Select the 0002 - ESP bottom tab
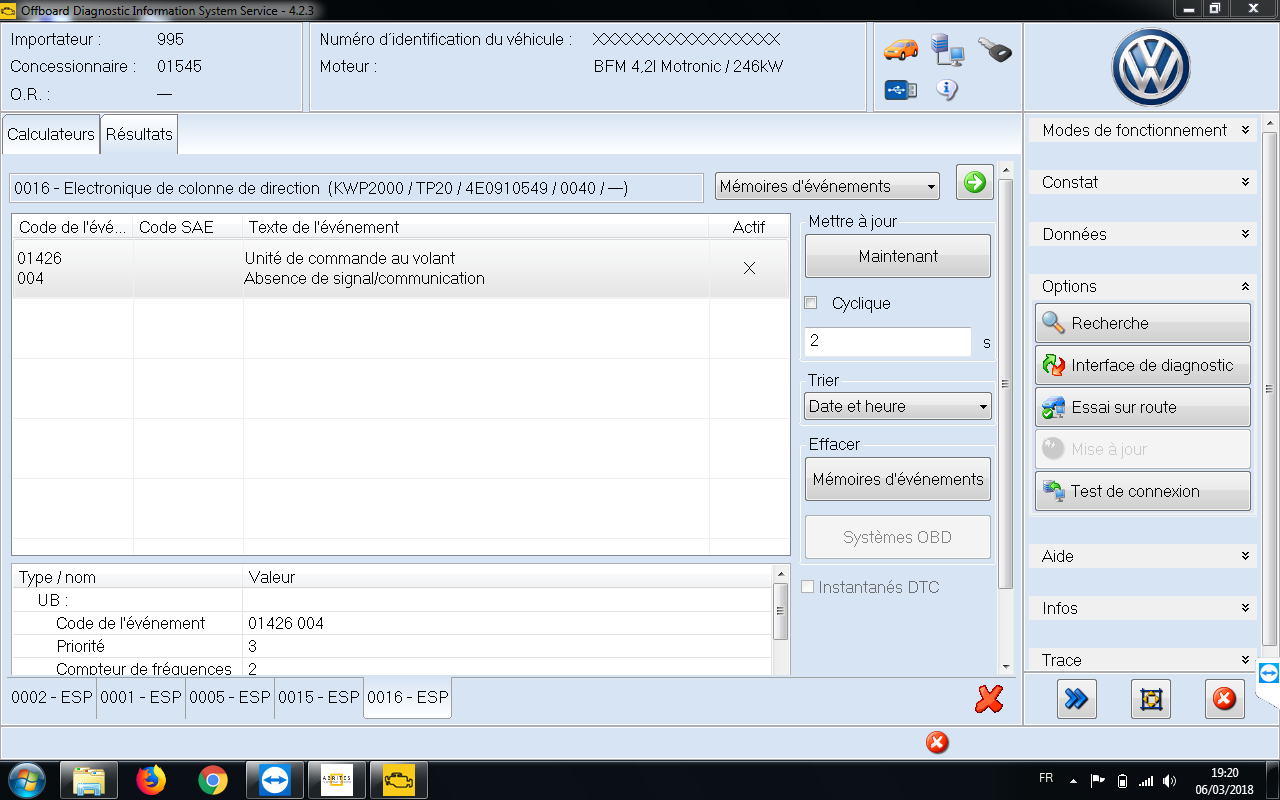Screen dimensions: 1280x800 click(52, 697)
